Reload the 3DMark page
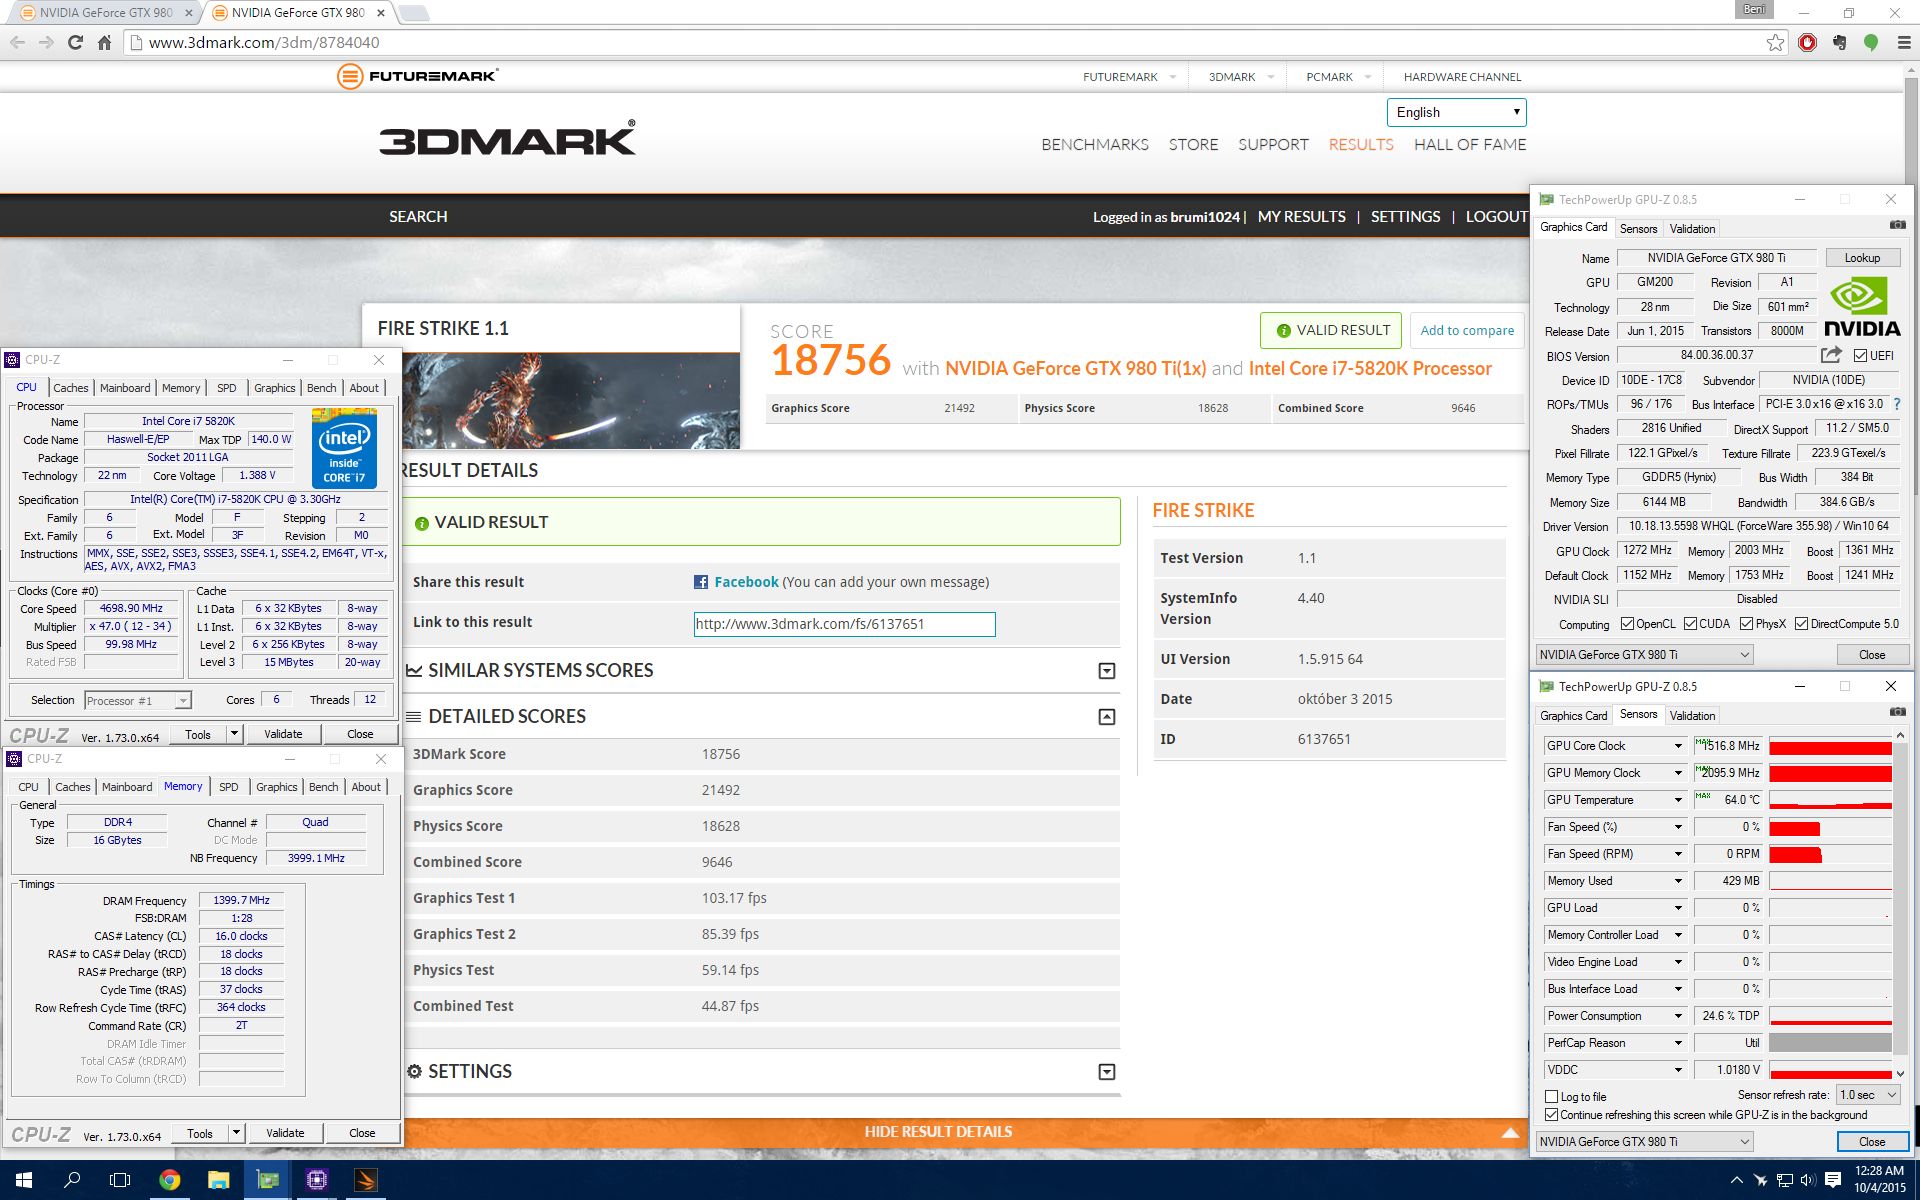Screen dimensions: 1920x1200 75,42
